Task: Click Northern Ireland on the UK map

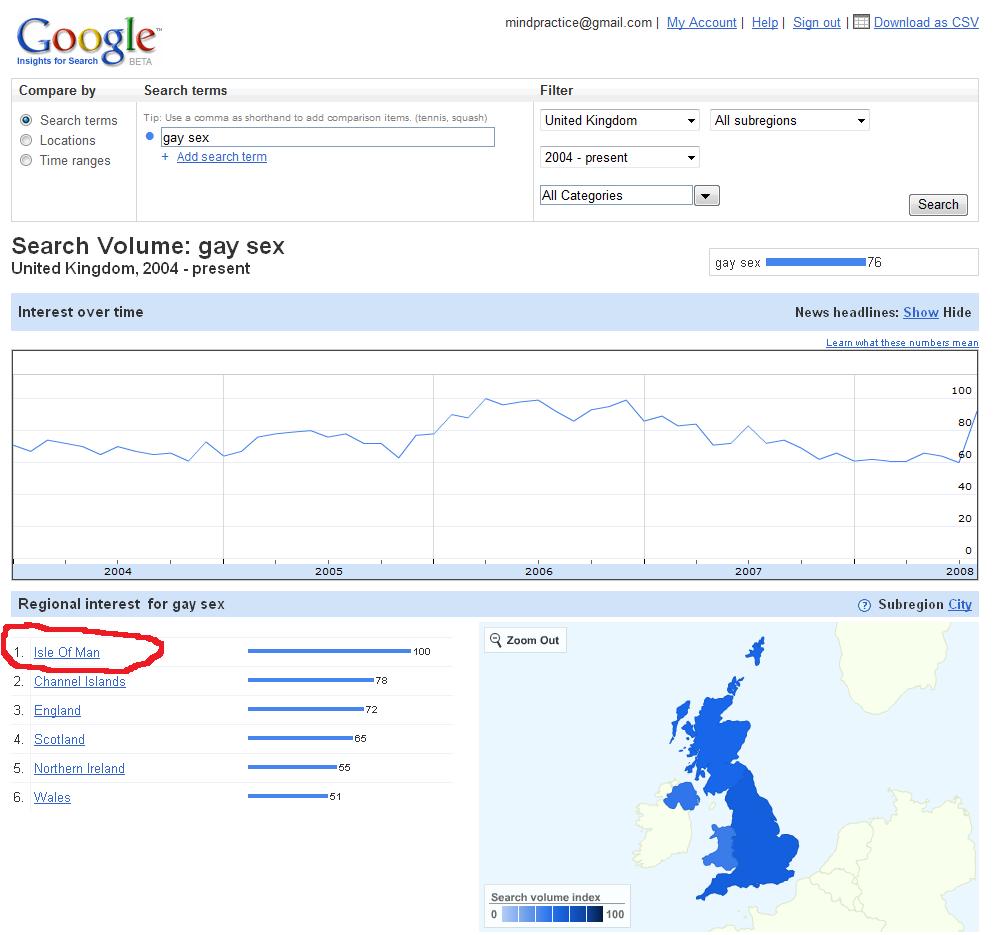Action: [682, 795]
